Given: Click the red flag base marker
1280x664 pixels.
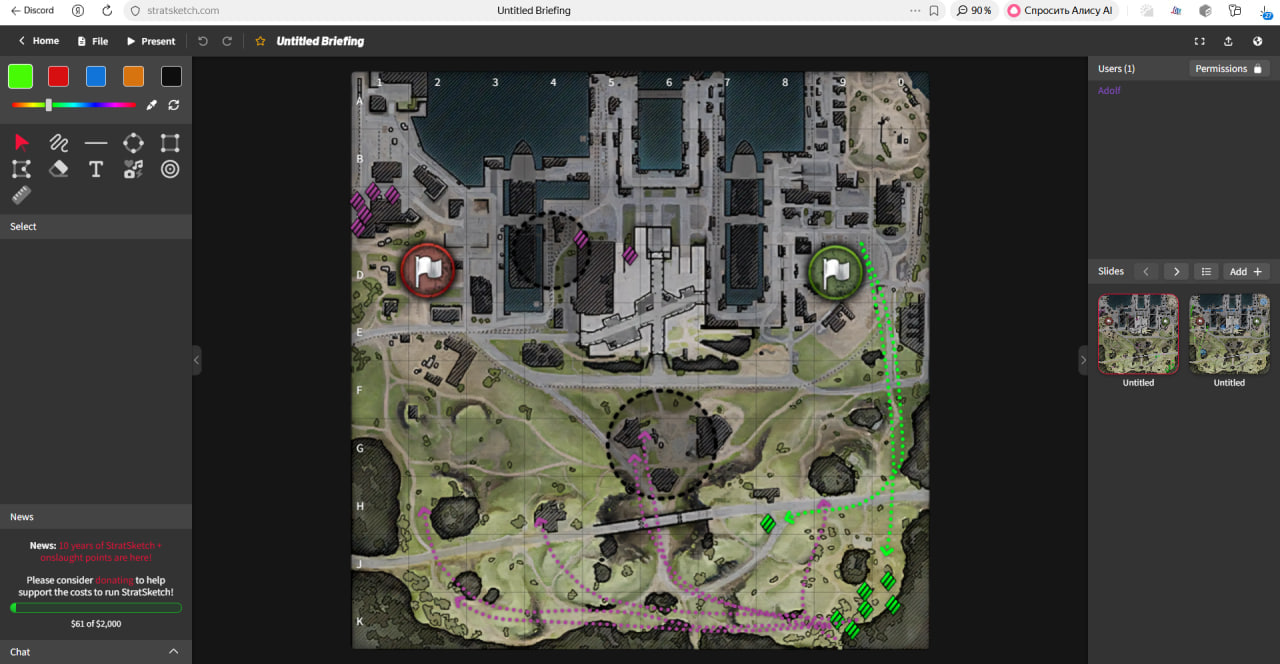Looking at the screenshot, I should [428, 270].
